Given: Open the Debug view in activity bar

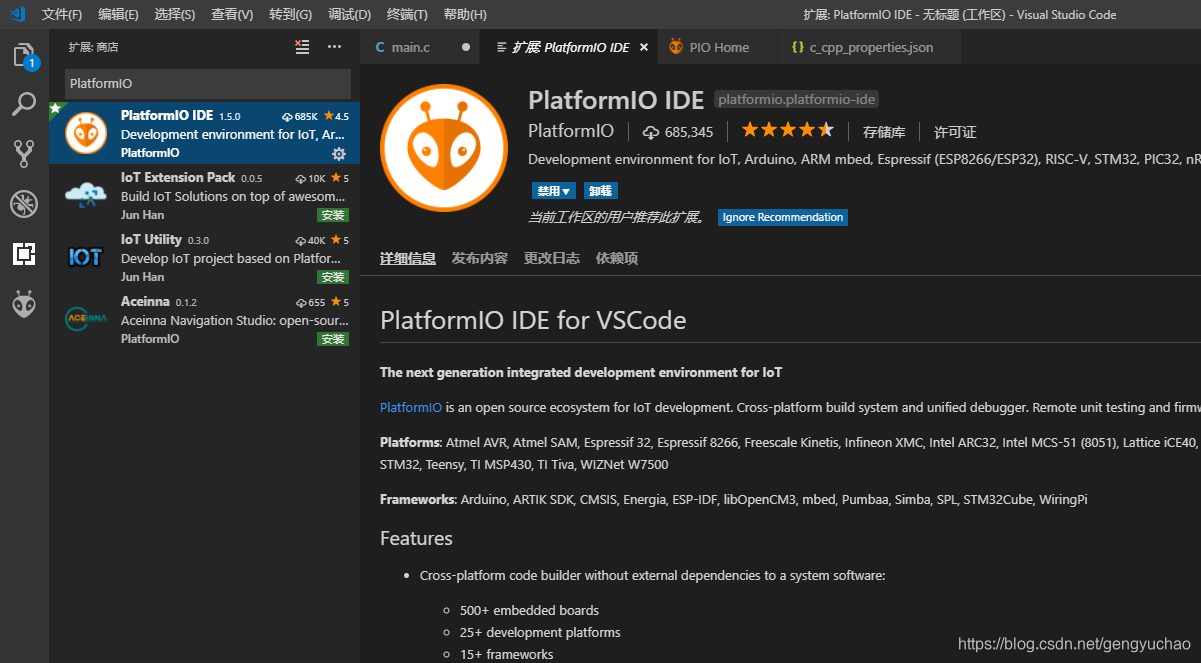Looking at the screenshot, I should 24,204.
